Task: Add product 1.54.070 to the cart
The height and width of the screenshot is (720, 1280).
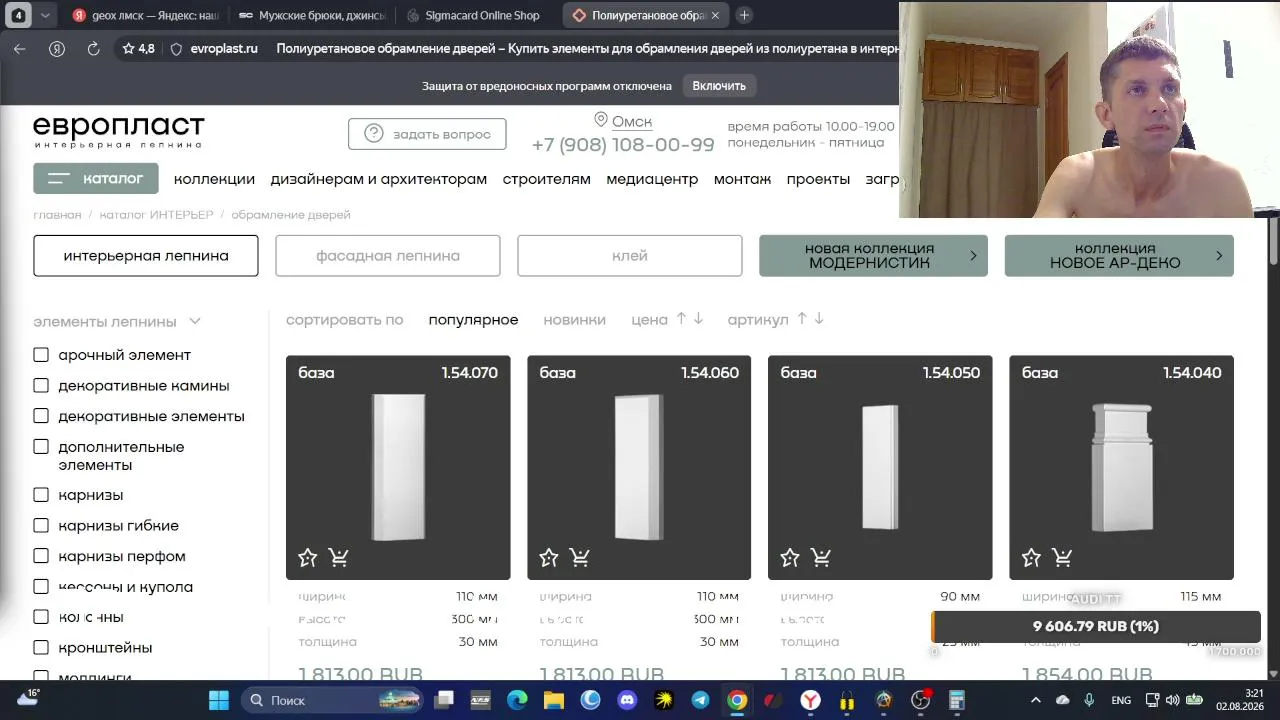Action: tap(338, 558)
